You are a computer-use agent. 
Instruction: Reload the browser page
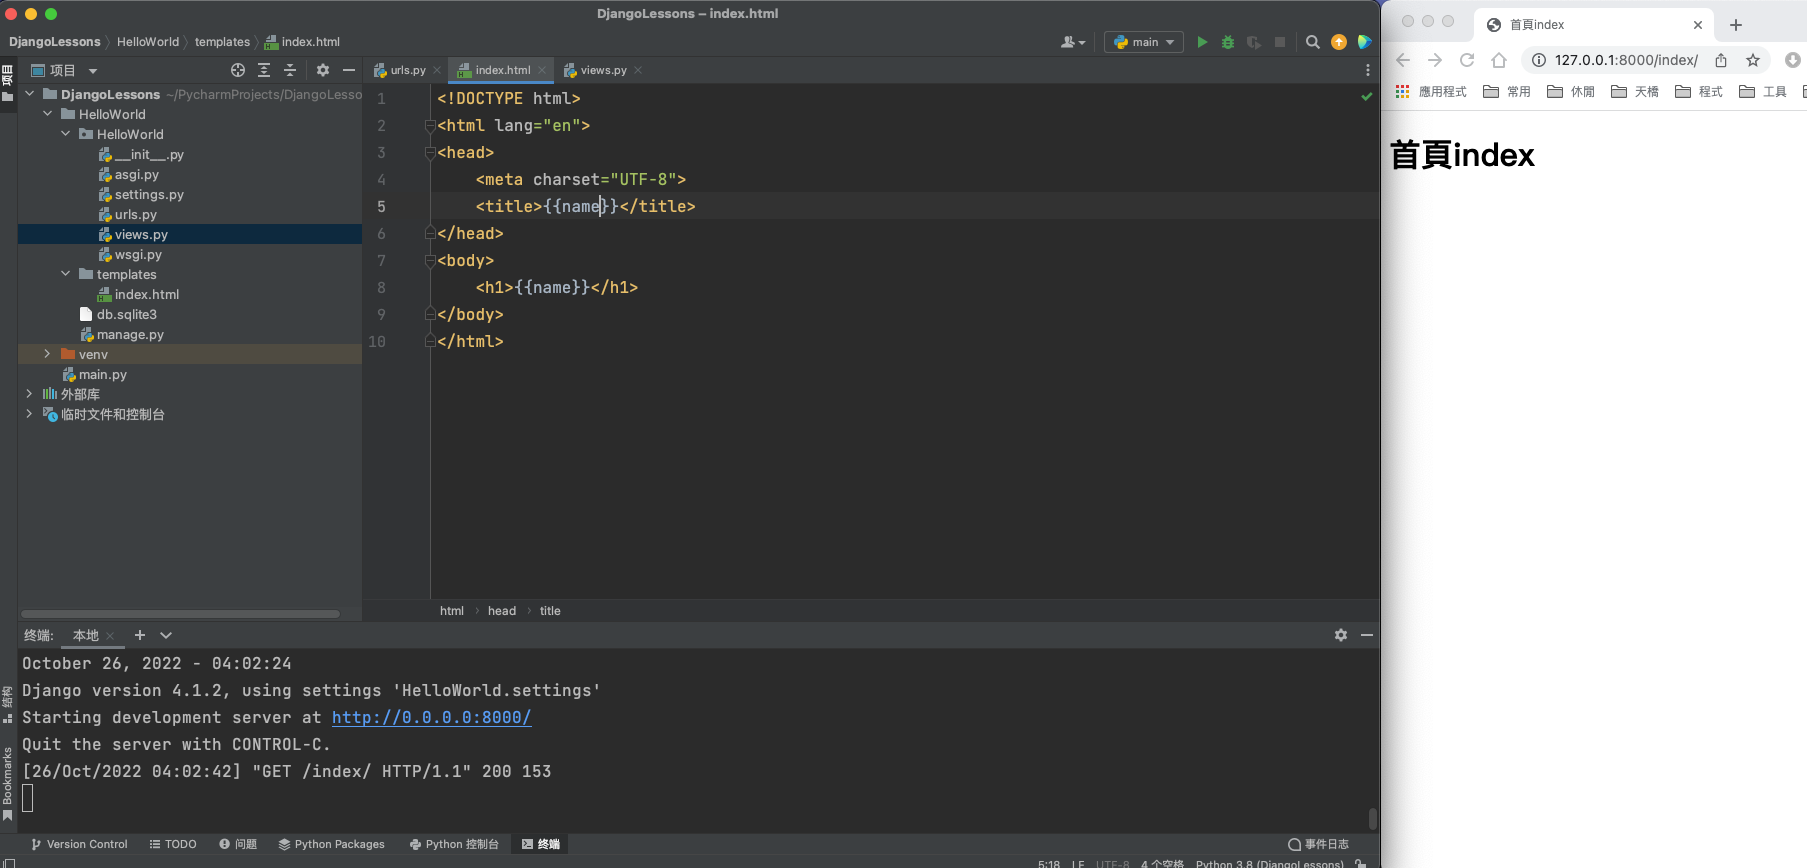[x=1467, y=60]
